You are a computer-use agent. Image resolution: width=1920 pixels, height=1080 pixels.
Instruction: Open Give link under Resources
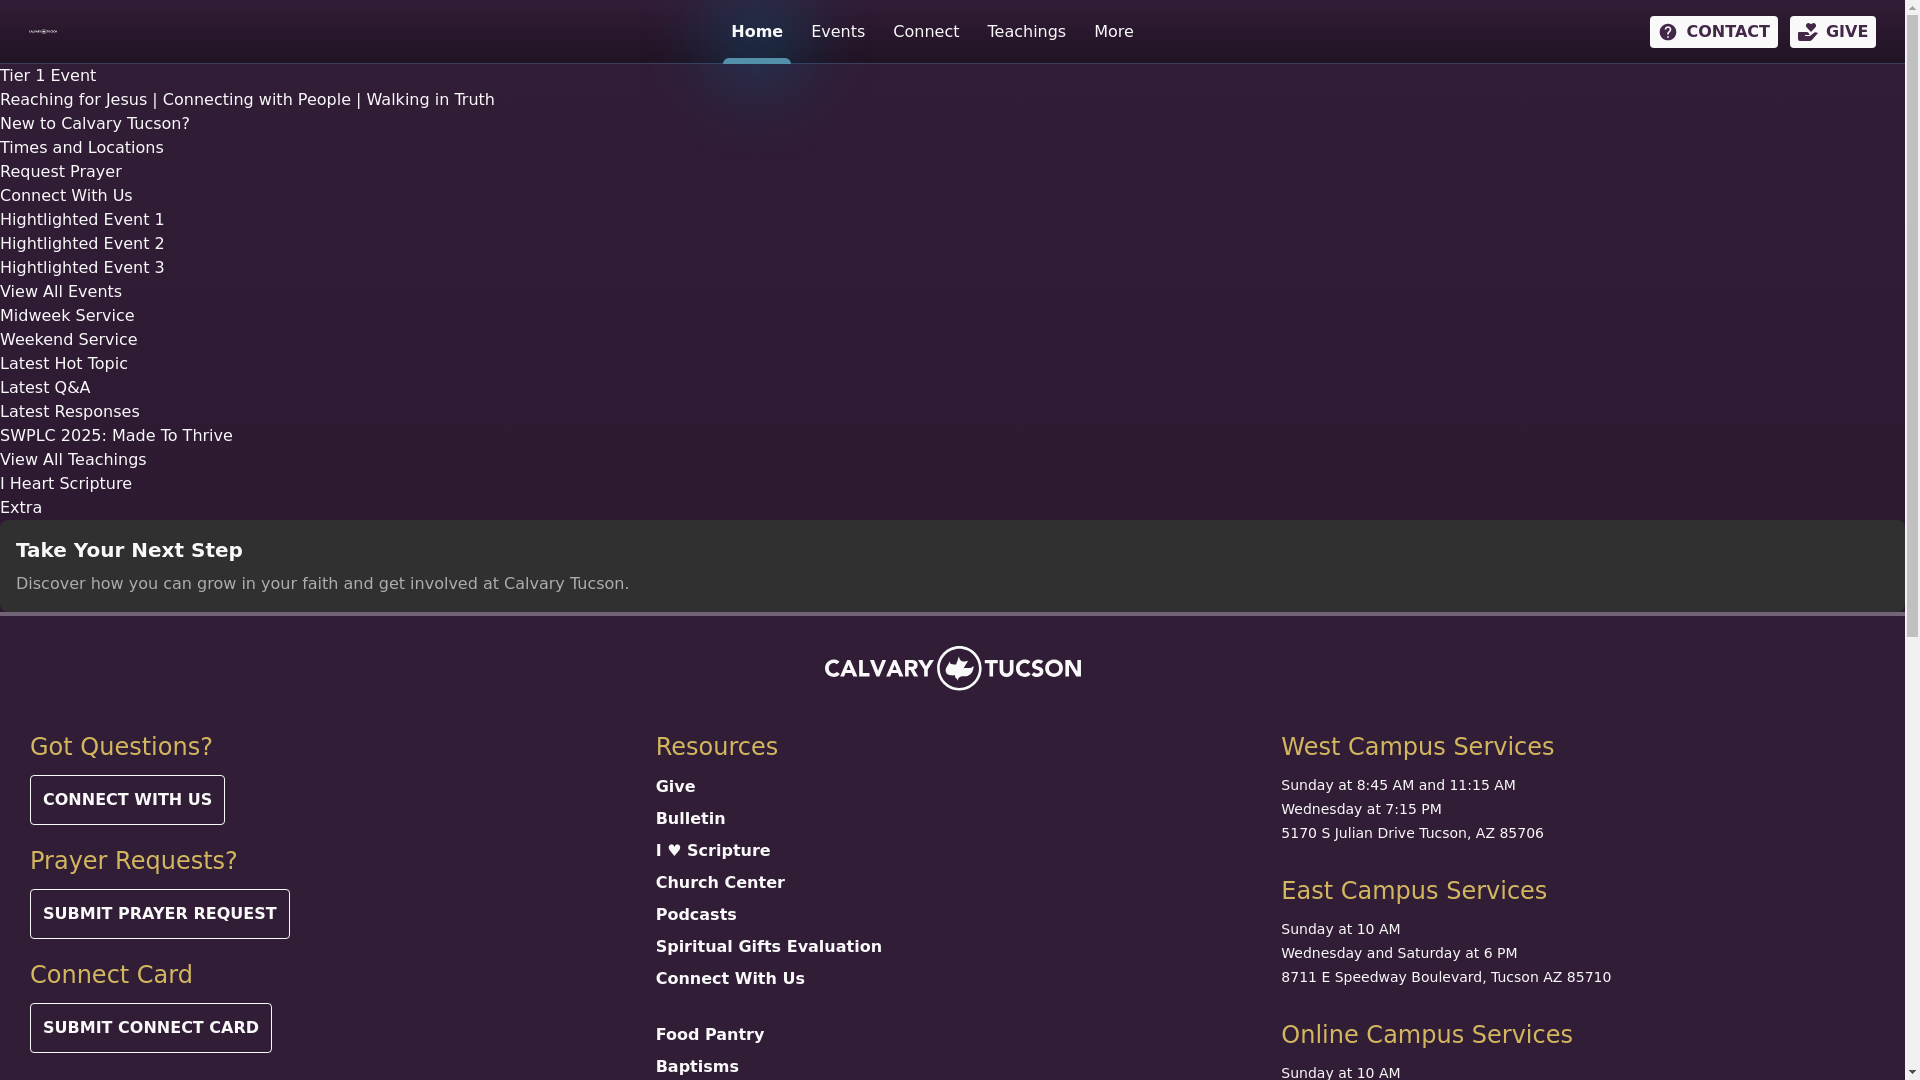pos(675,787)
